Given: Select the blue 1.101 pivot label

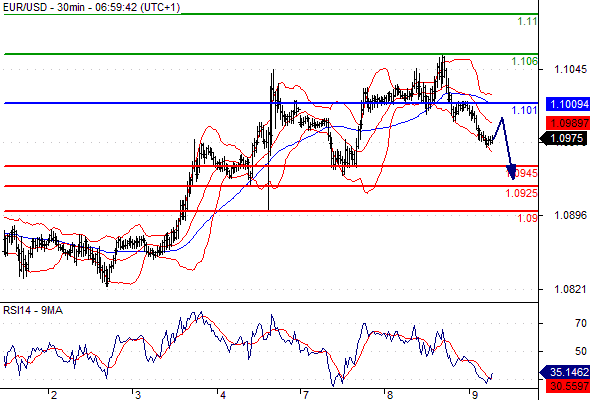Looking at the screenshot, I should pos(524,110).
